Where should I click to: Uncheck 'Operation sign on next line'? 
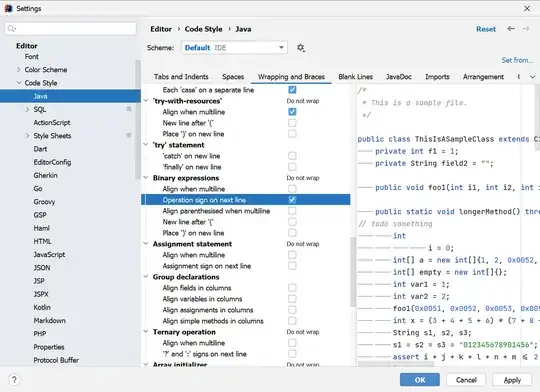coord(292,200)
